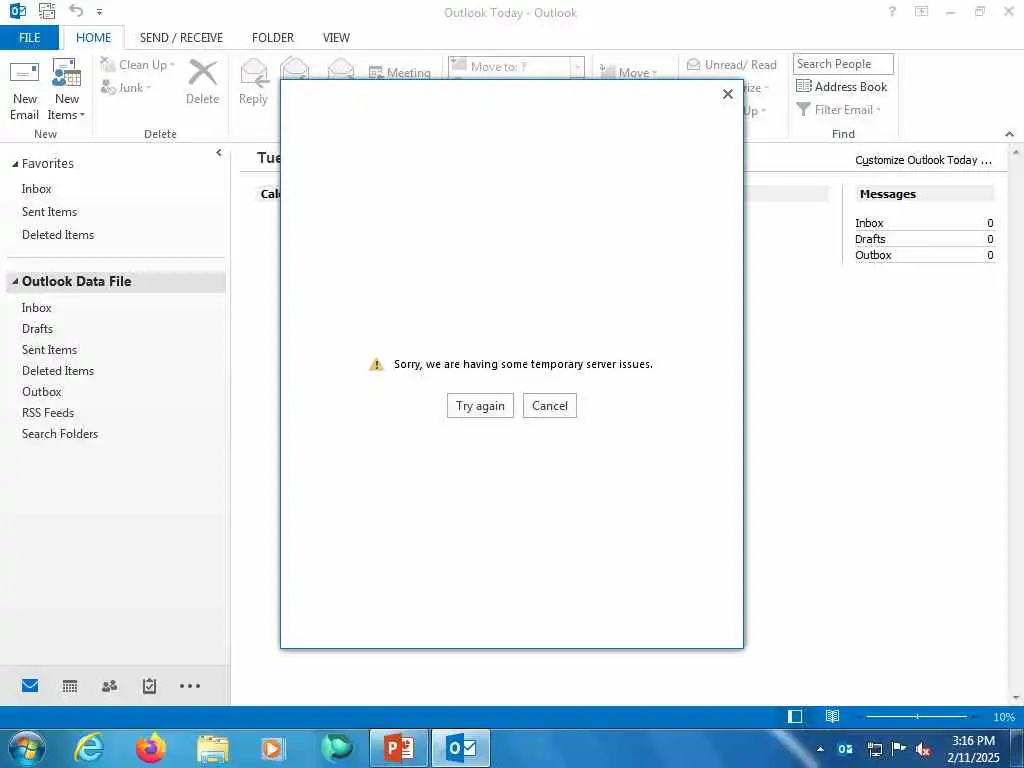Viewport: 1024px width, 768px height.
Task: Click Inbox in the Messages panel
Action: click(x=869, y=223)
